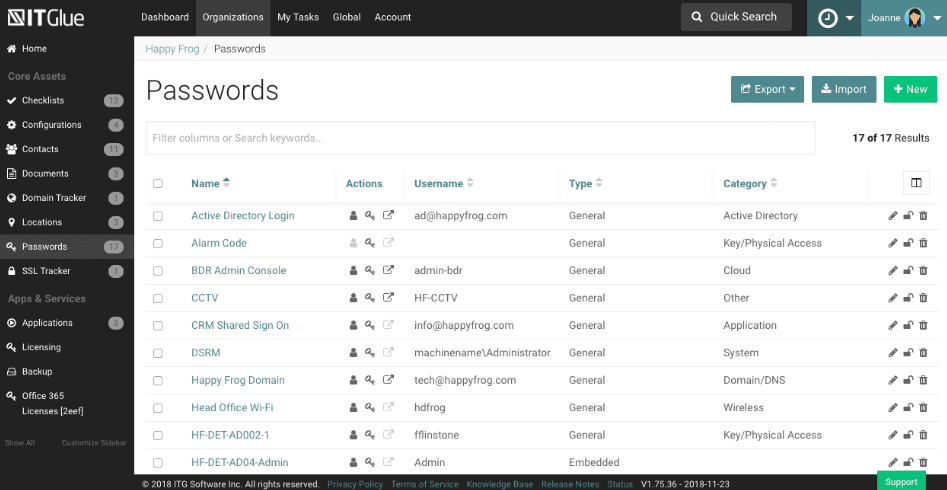Check the Happy Frog Domain row checkbox
Viewport: 947px width, 490px height.
(158, 381)
